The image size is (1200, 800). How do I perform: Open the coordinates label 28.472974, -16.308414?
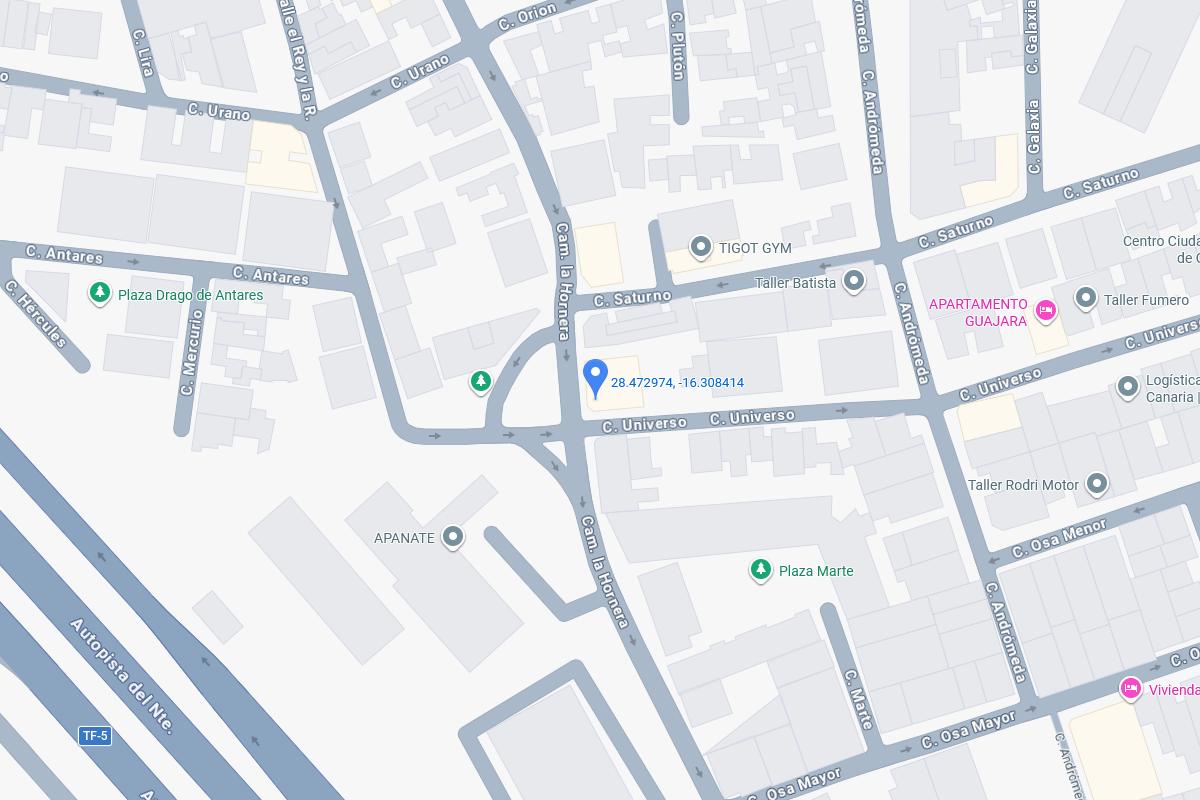click(677, 383)
